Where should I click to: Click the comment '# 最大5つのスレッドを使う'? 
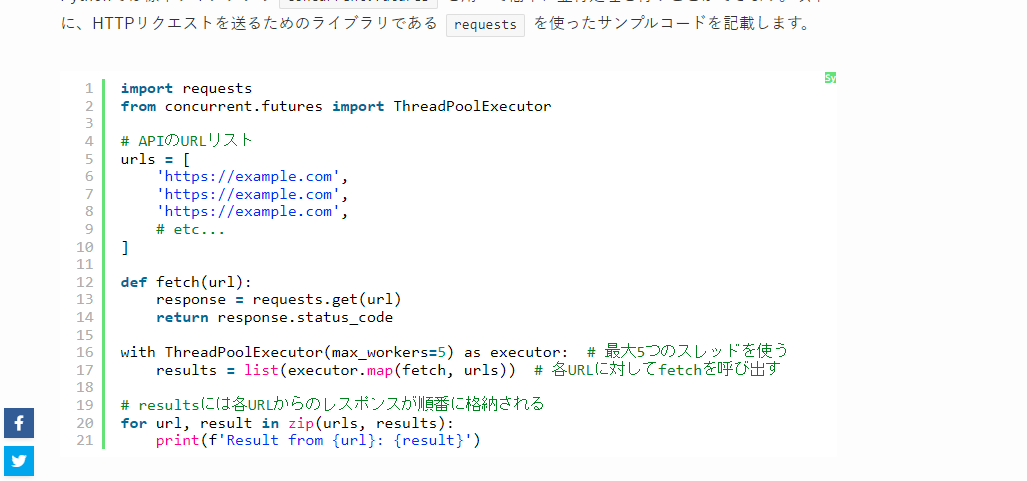(x=687, y=351)
